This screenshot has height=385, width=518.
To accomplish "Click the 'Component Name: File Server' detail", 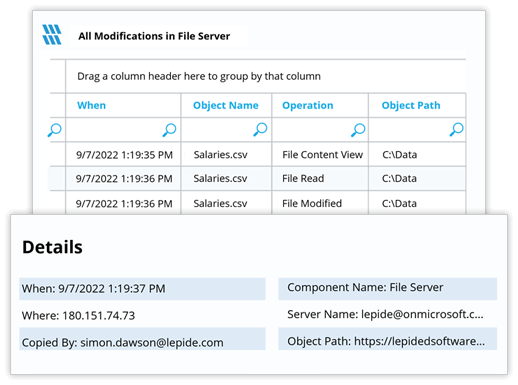I will (x=388, y=289).
